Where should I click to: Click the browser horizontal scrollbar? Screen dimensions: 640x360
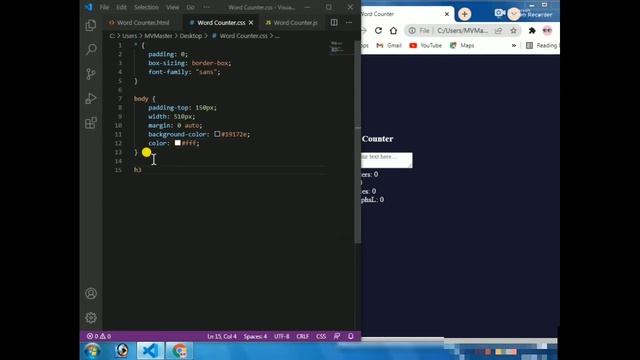point(402,340)
